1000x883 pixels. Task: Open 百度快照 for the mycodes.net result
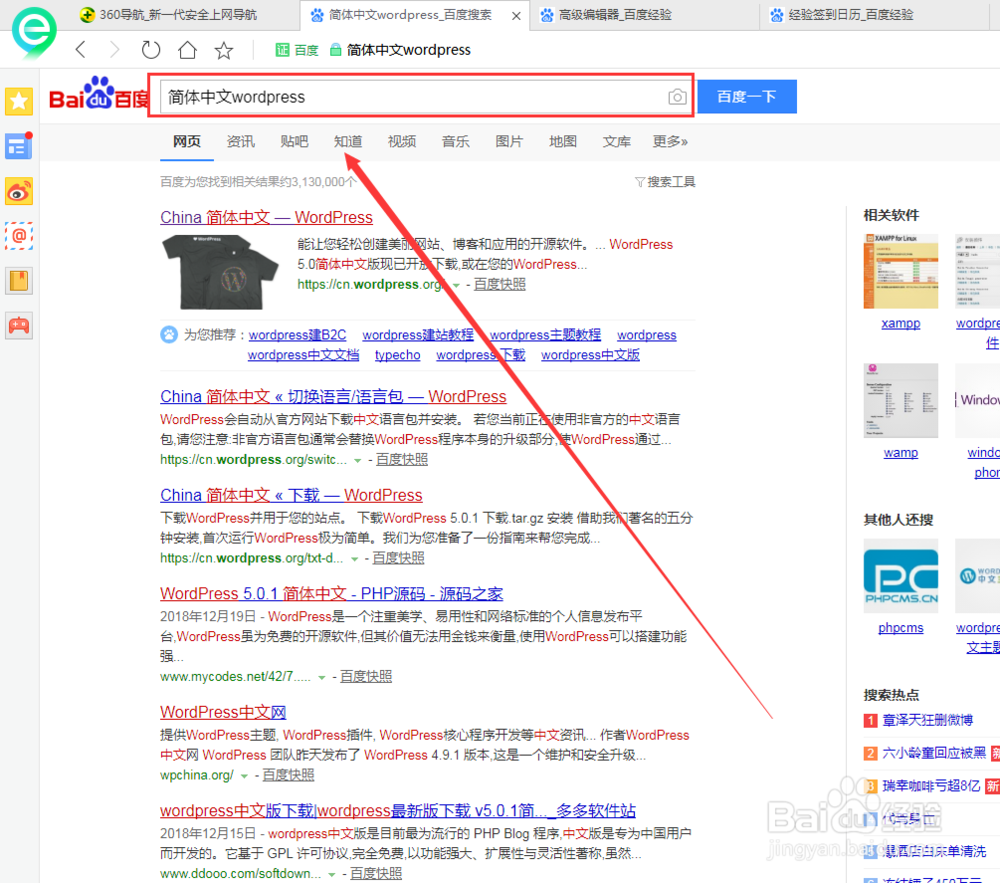pyautogui.click(x=365, y=676)
